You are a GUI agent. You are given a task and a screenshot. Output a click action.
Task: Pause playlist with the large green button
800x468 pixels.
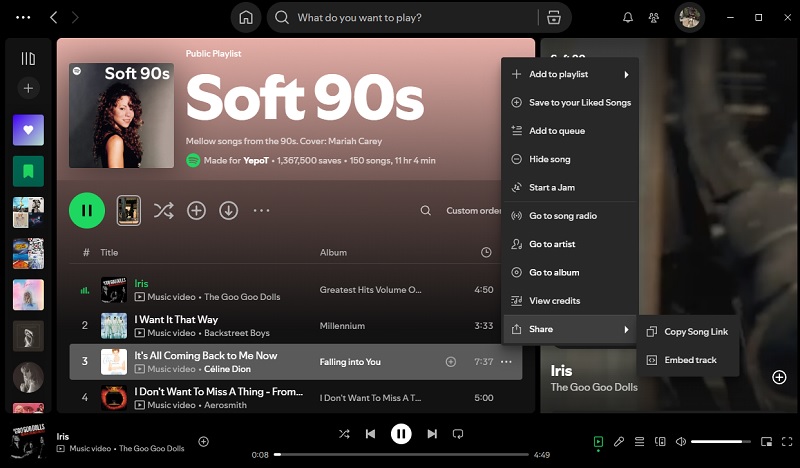point(87,210)
